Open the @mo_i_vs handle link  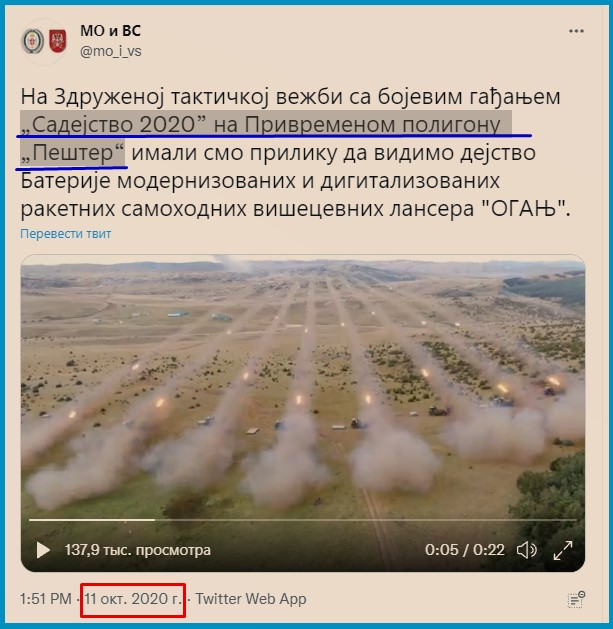tap(110, 51)
